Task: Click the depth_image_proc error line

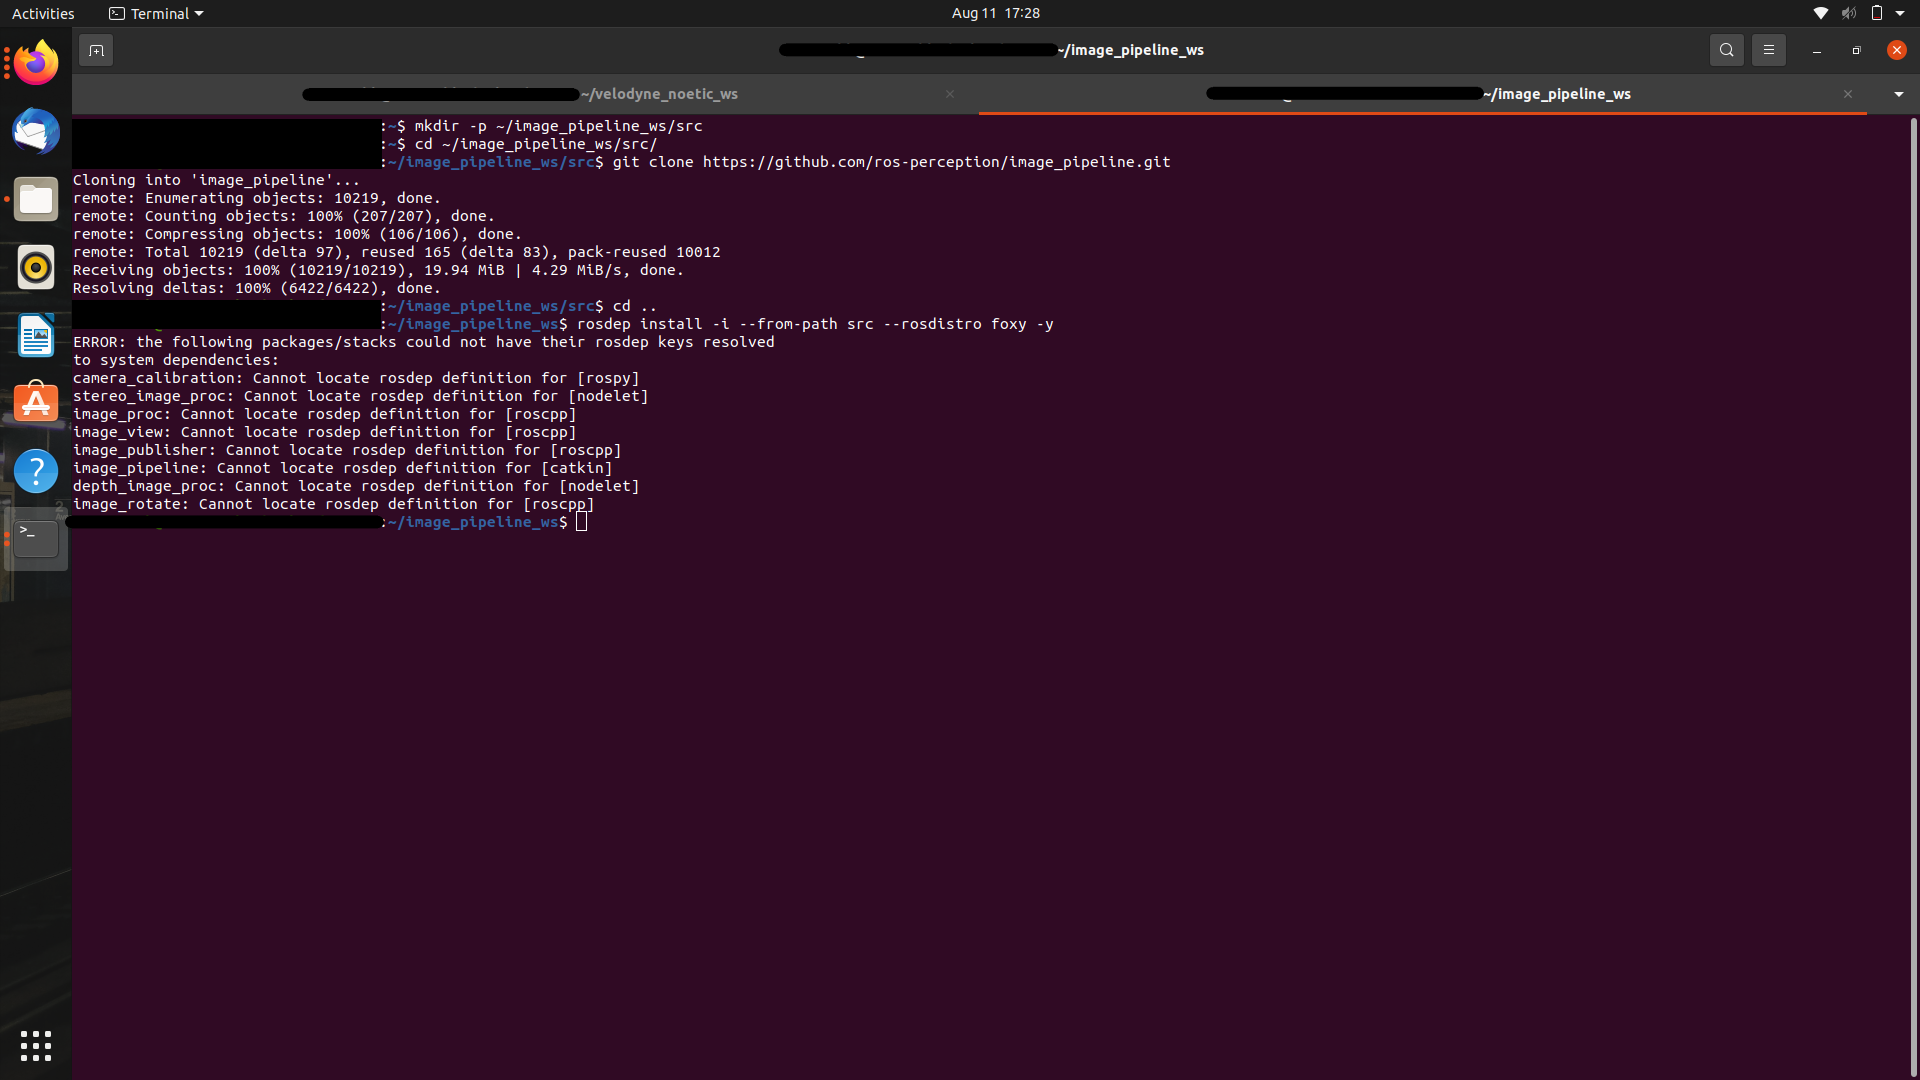Action: pyautogui.click(x=356, y=486)
